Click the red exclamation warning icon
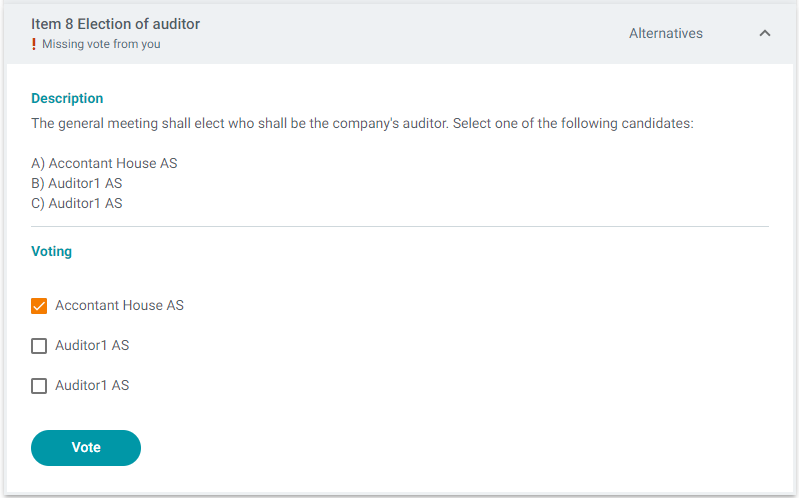 tap(34, 44)
